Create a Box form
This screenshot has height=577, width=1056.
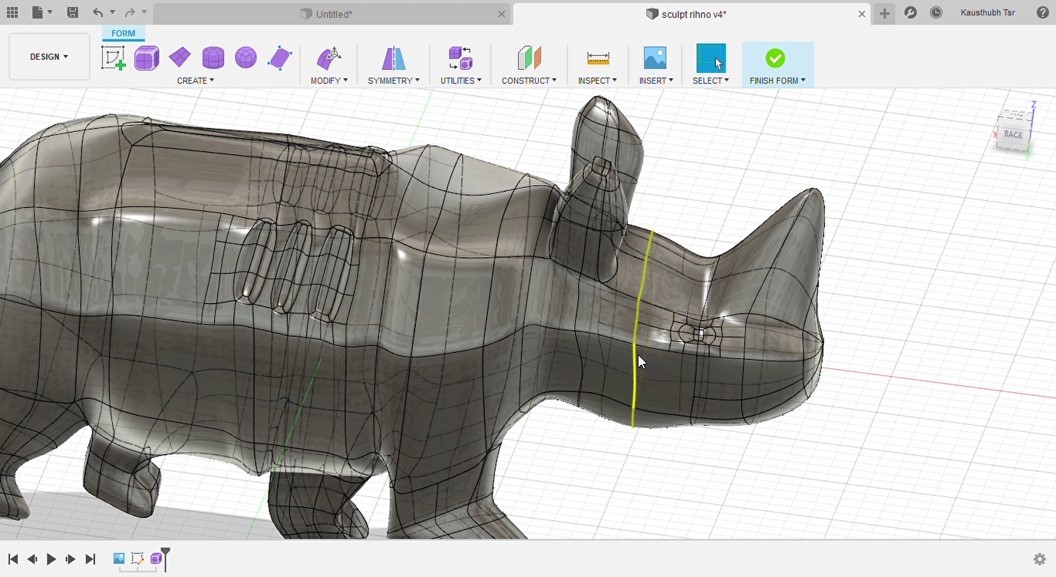click(x=146, y=58)
